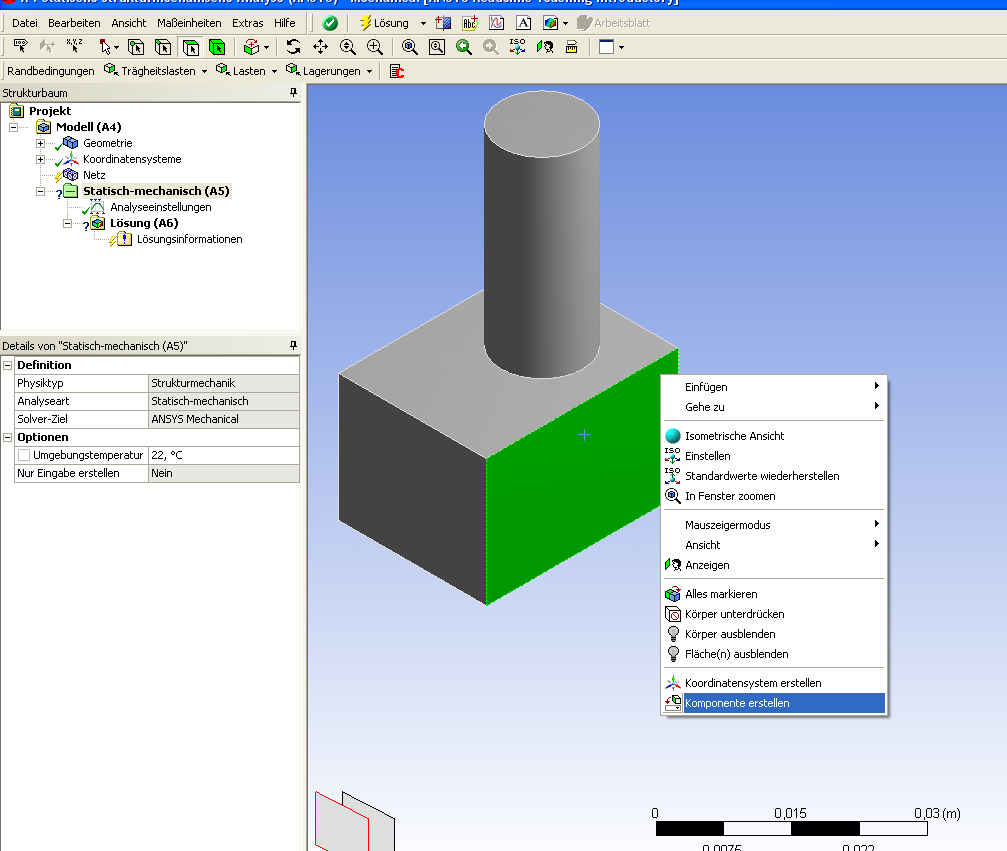Image resolution: width=1007 pixels, height=851 pixels.
Task: Toggle body selection filter
Action: 217,47
